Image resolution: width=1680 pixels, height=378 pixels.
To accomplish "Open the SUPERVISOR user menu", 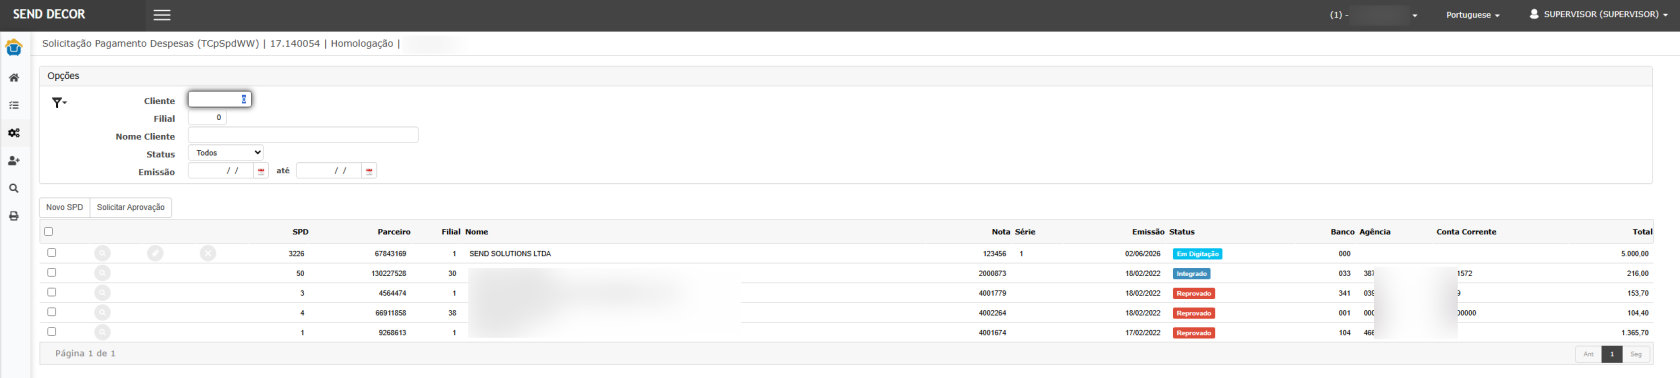I will tap(1600, 14).
